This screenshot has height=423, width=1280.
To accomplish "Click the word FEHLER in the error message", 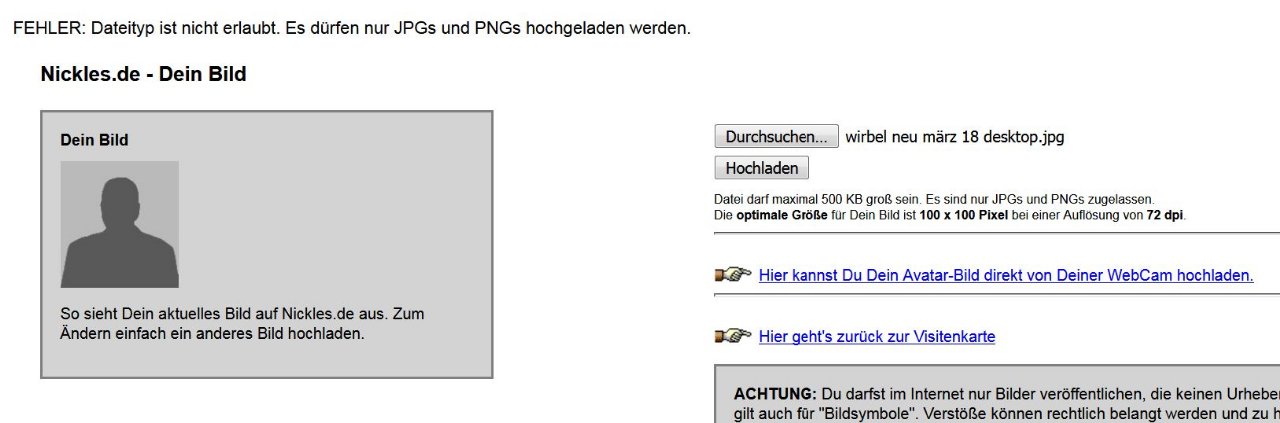I will [x=48, y=28].
